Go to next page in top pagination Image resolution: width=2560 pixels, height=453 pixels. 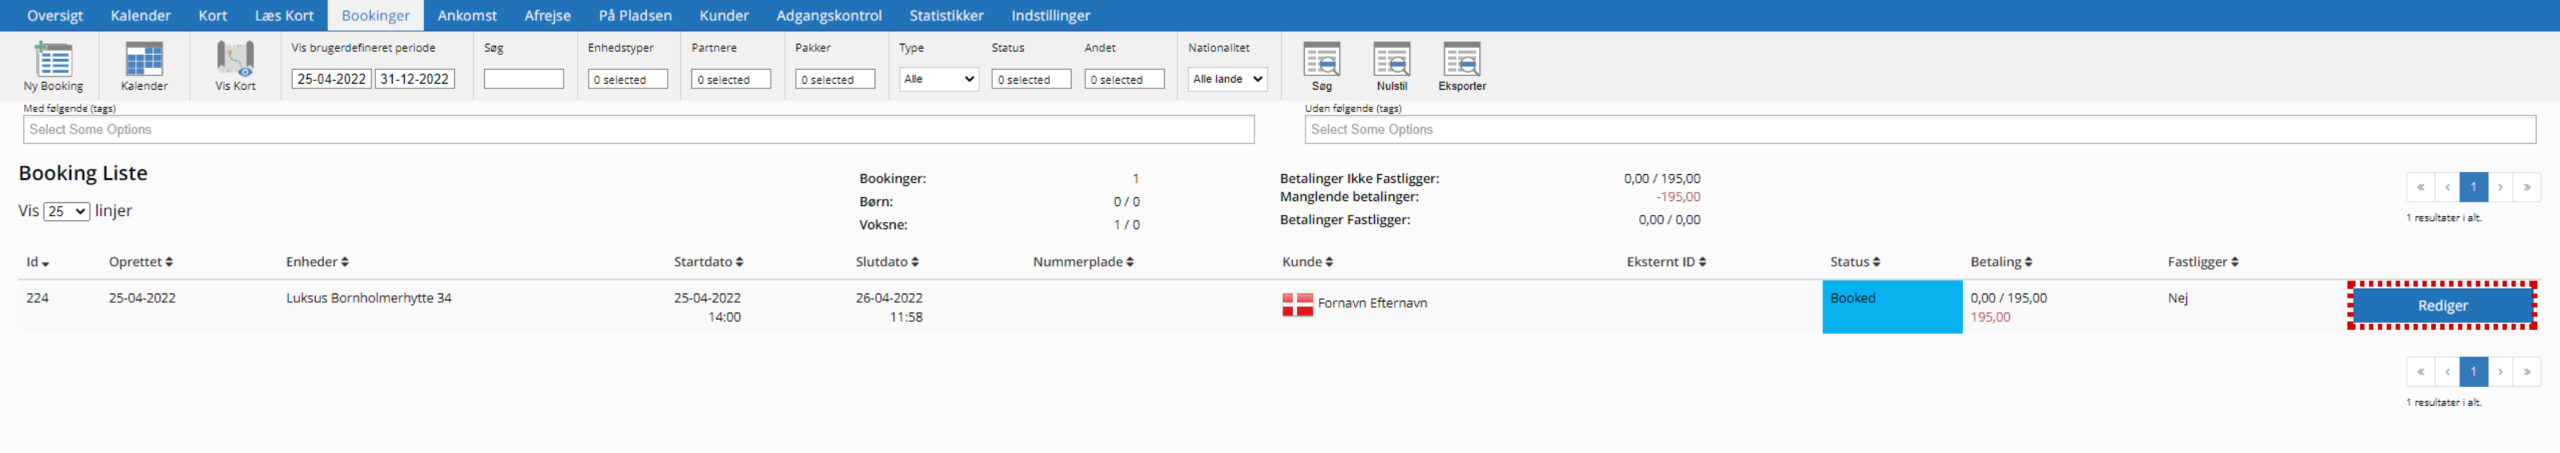coord(2500,187)
